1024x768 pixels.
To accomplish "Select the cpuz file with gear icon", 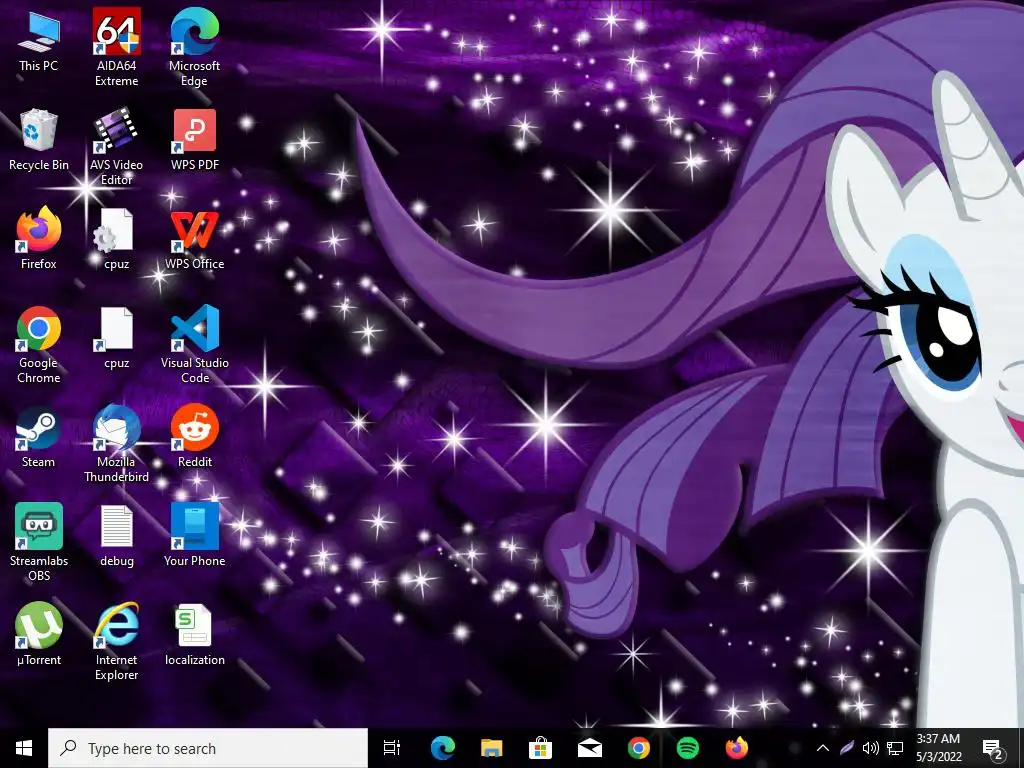I will pos(116,239).
